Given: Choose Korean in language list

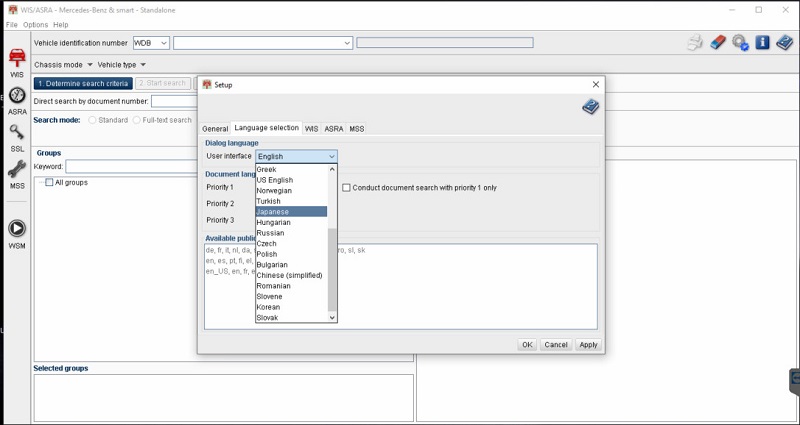Looking at the screenshot, I should [291, 307].
